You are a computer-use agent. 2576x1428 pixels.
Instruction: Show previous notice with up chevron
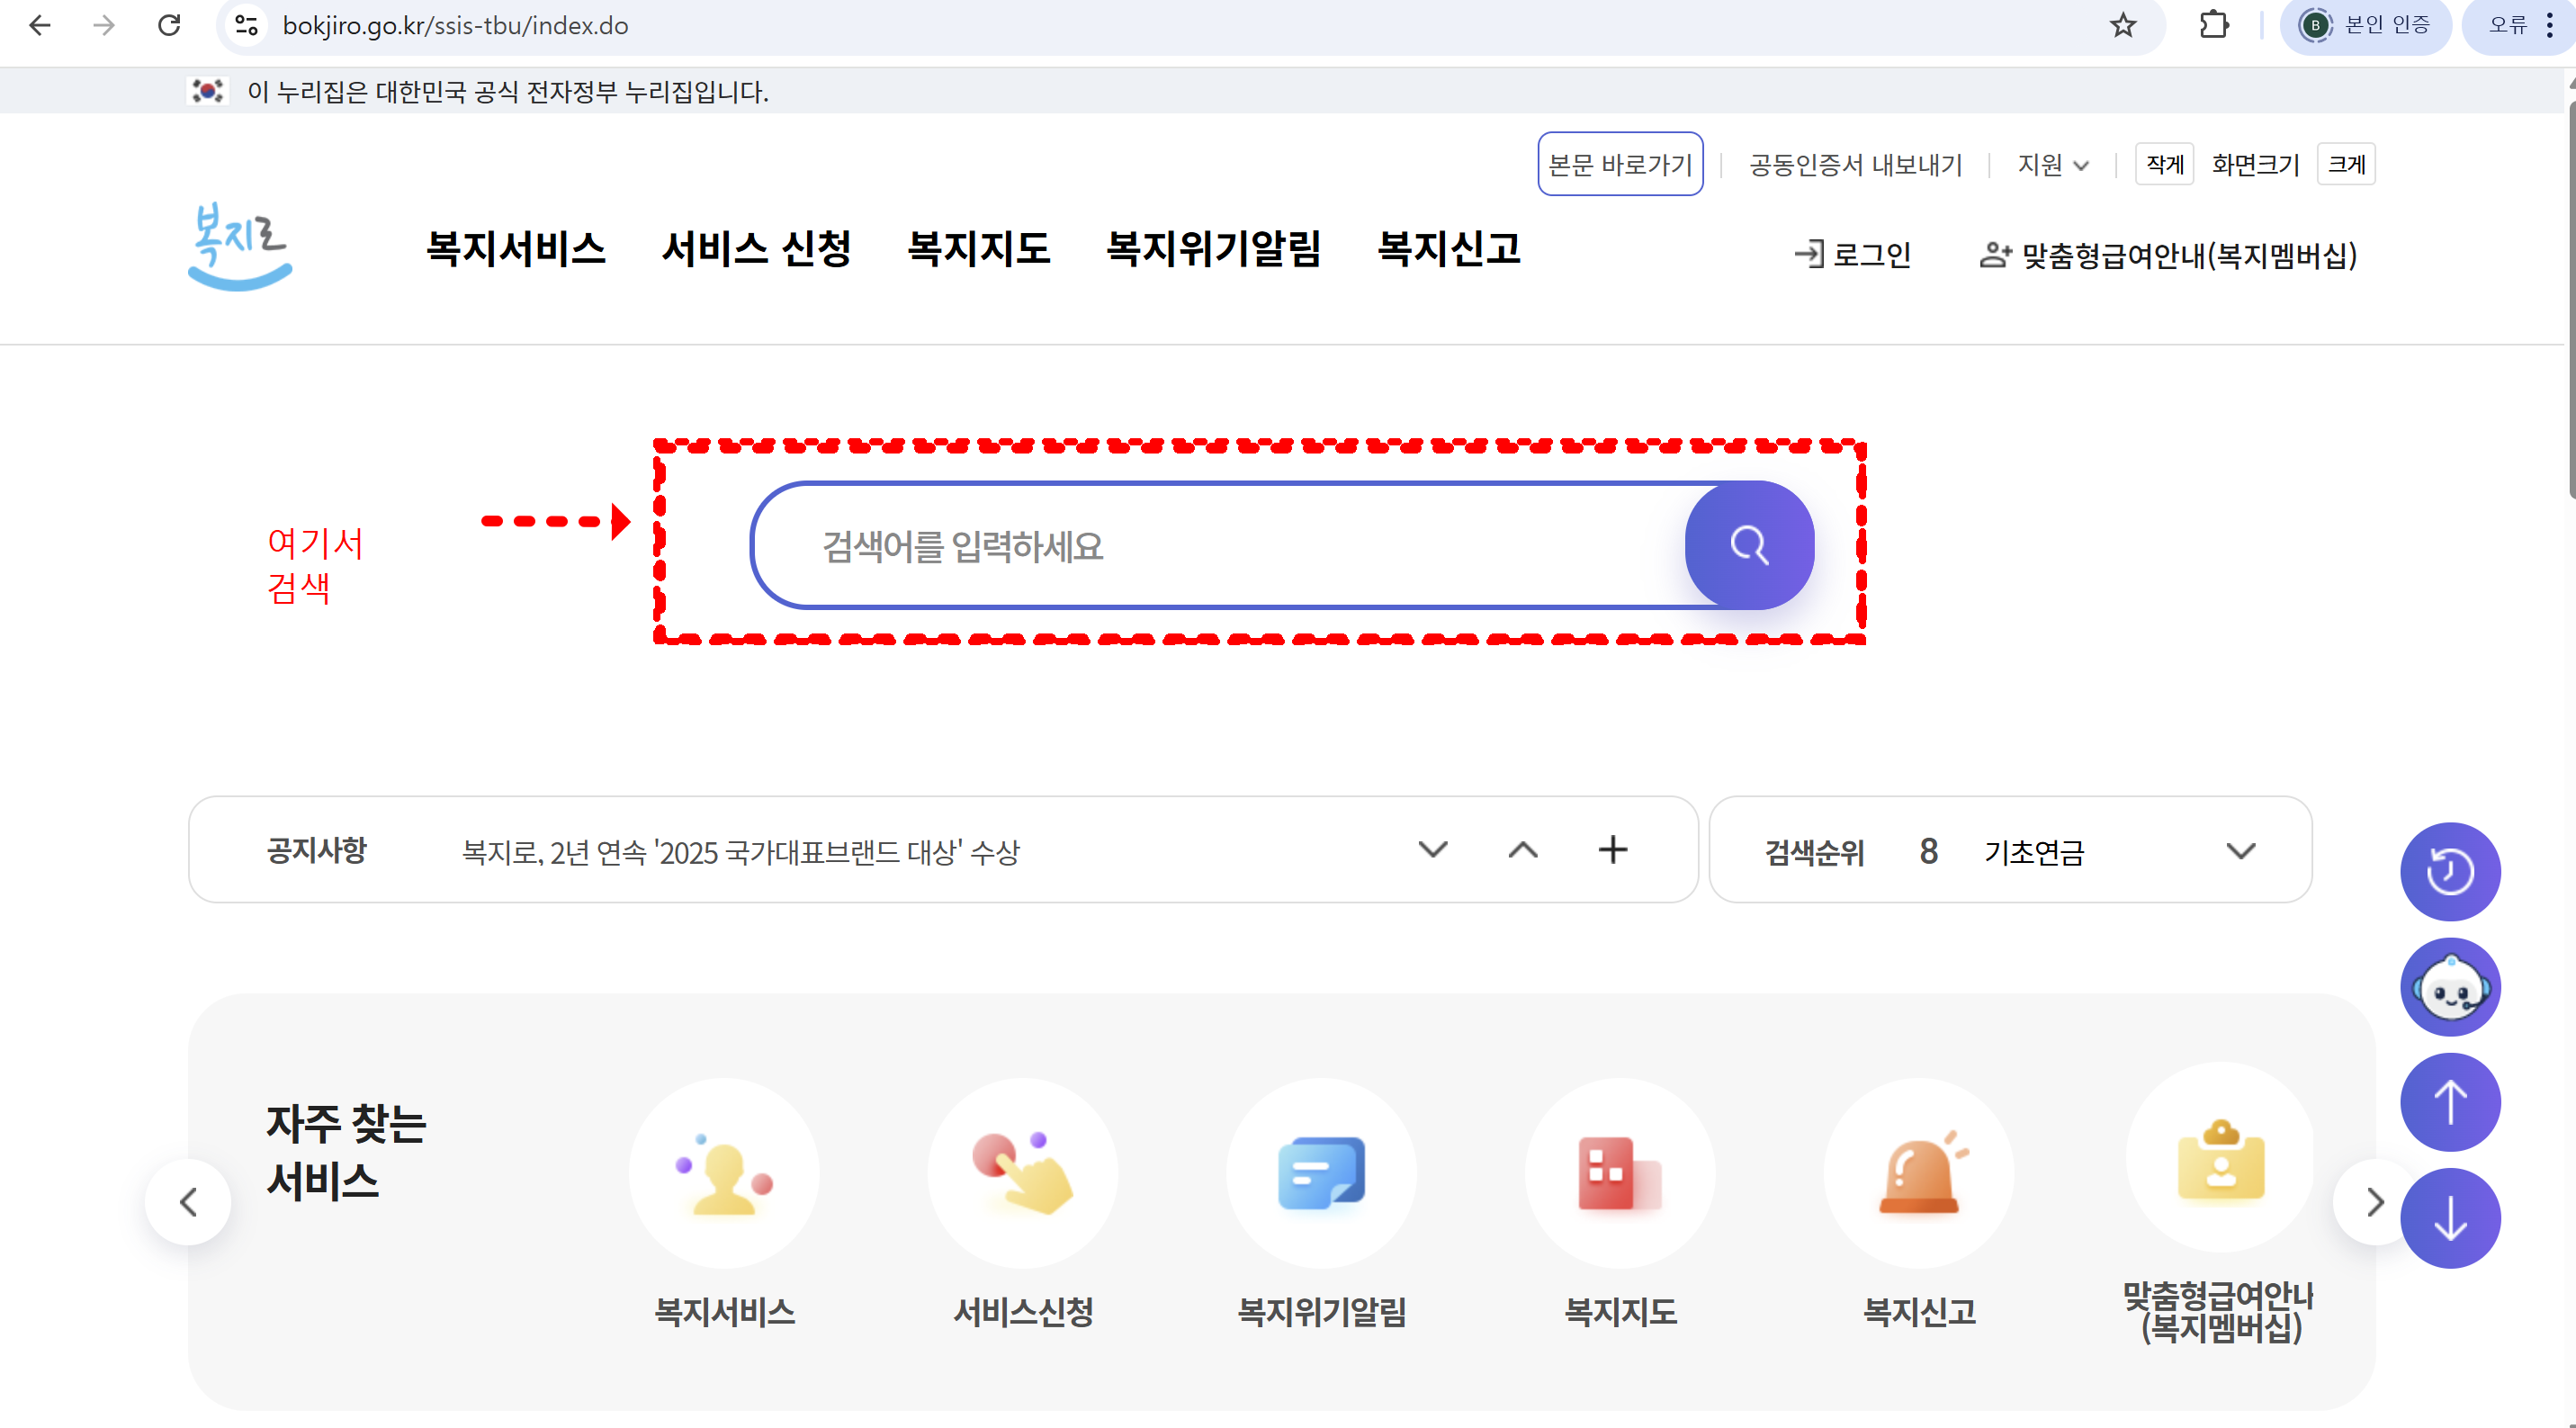pos(1523,850)
